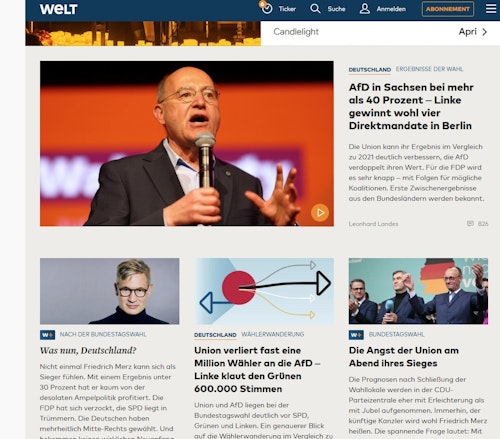The height and width of the screenshot is (439, 500).
Task: Open Die Angst der Union article
Action: 404,357
